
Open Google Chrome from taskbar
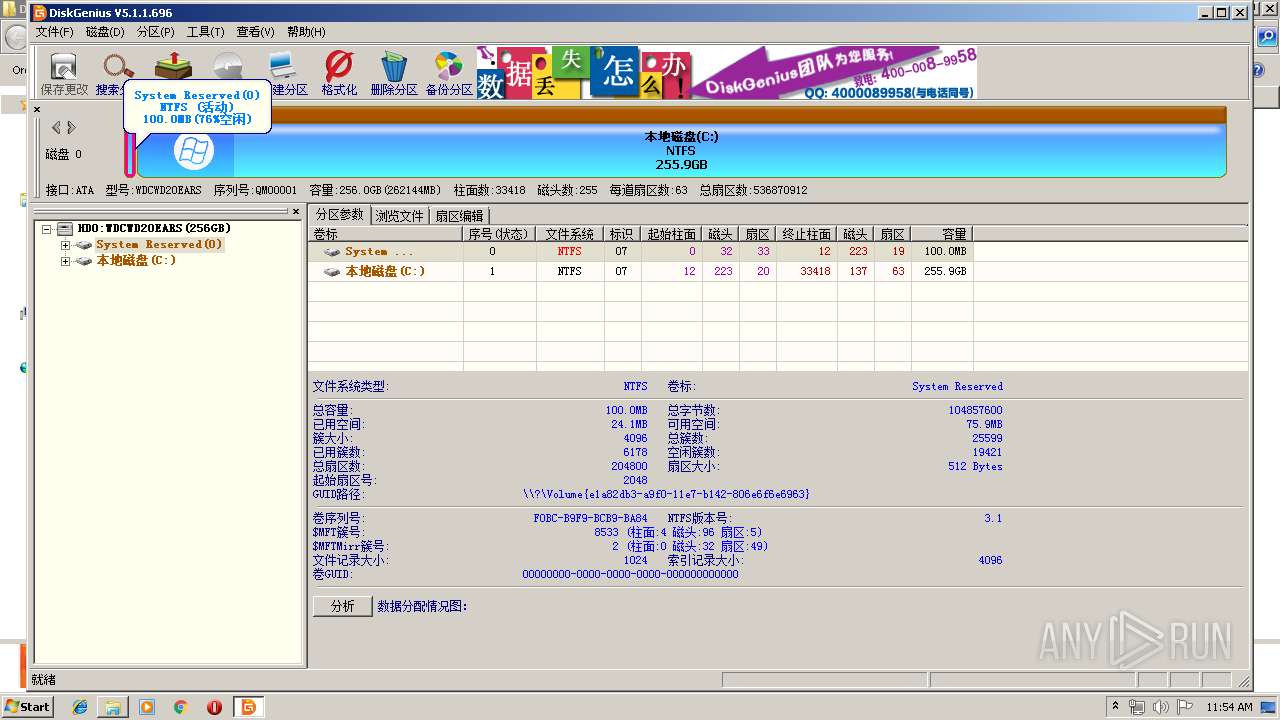180,707
